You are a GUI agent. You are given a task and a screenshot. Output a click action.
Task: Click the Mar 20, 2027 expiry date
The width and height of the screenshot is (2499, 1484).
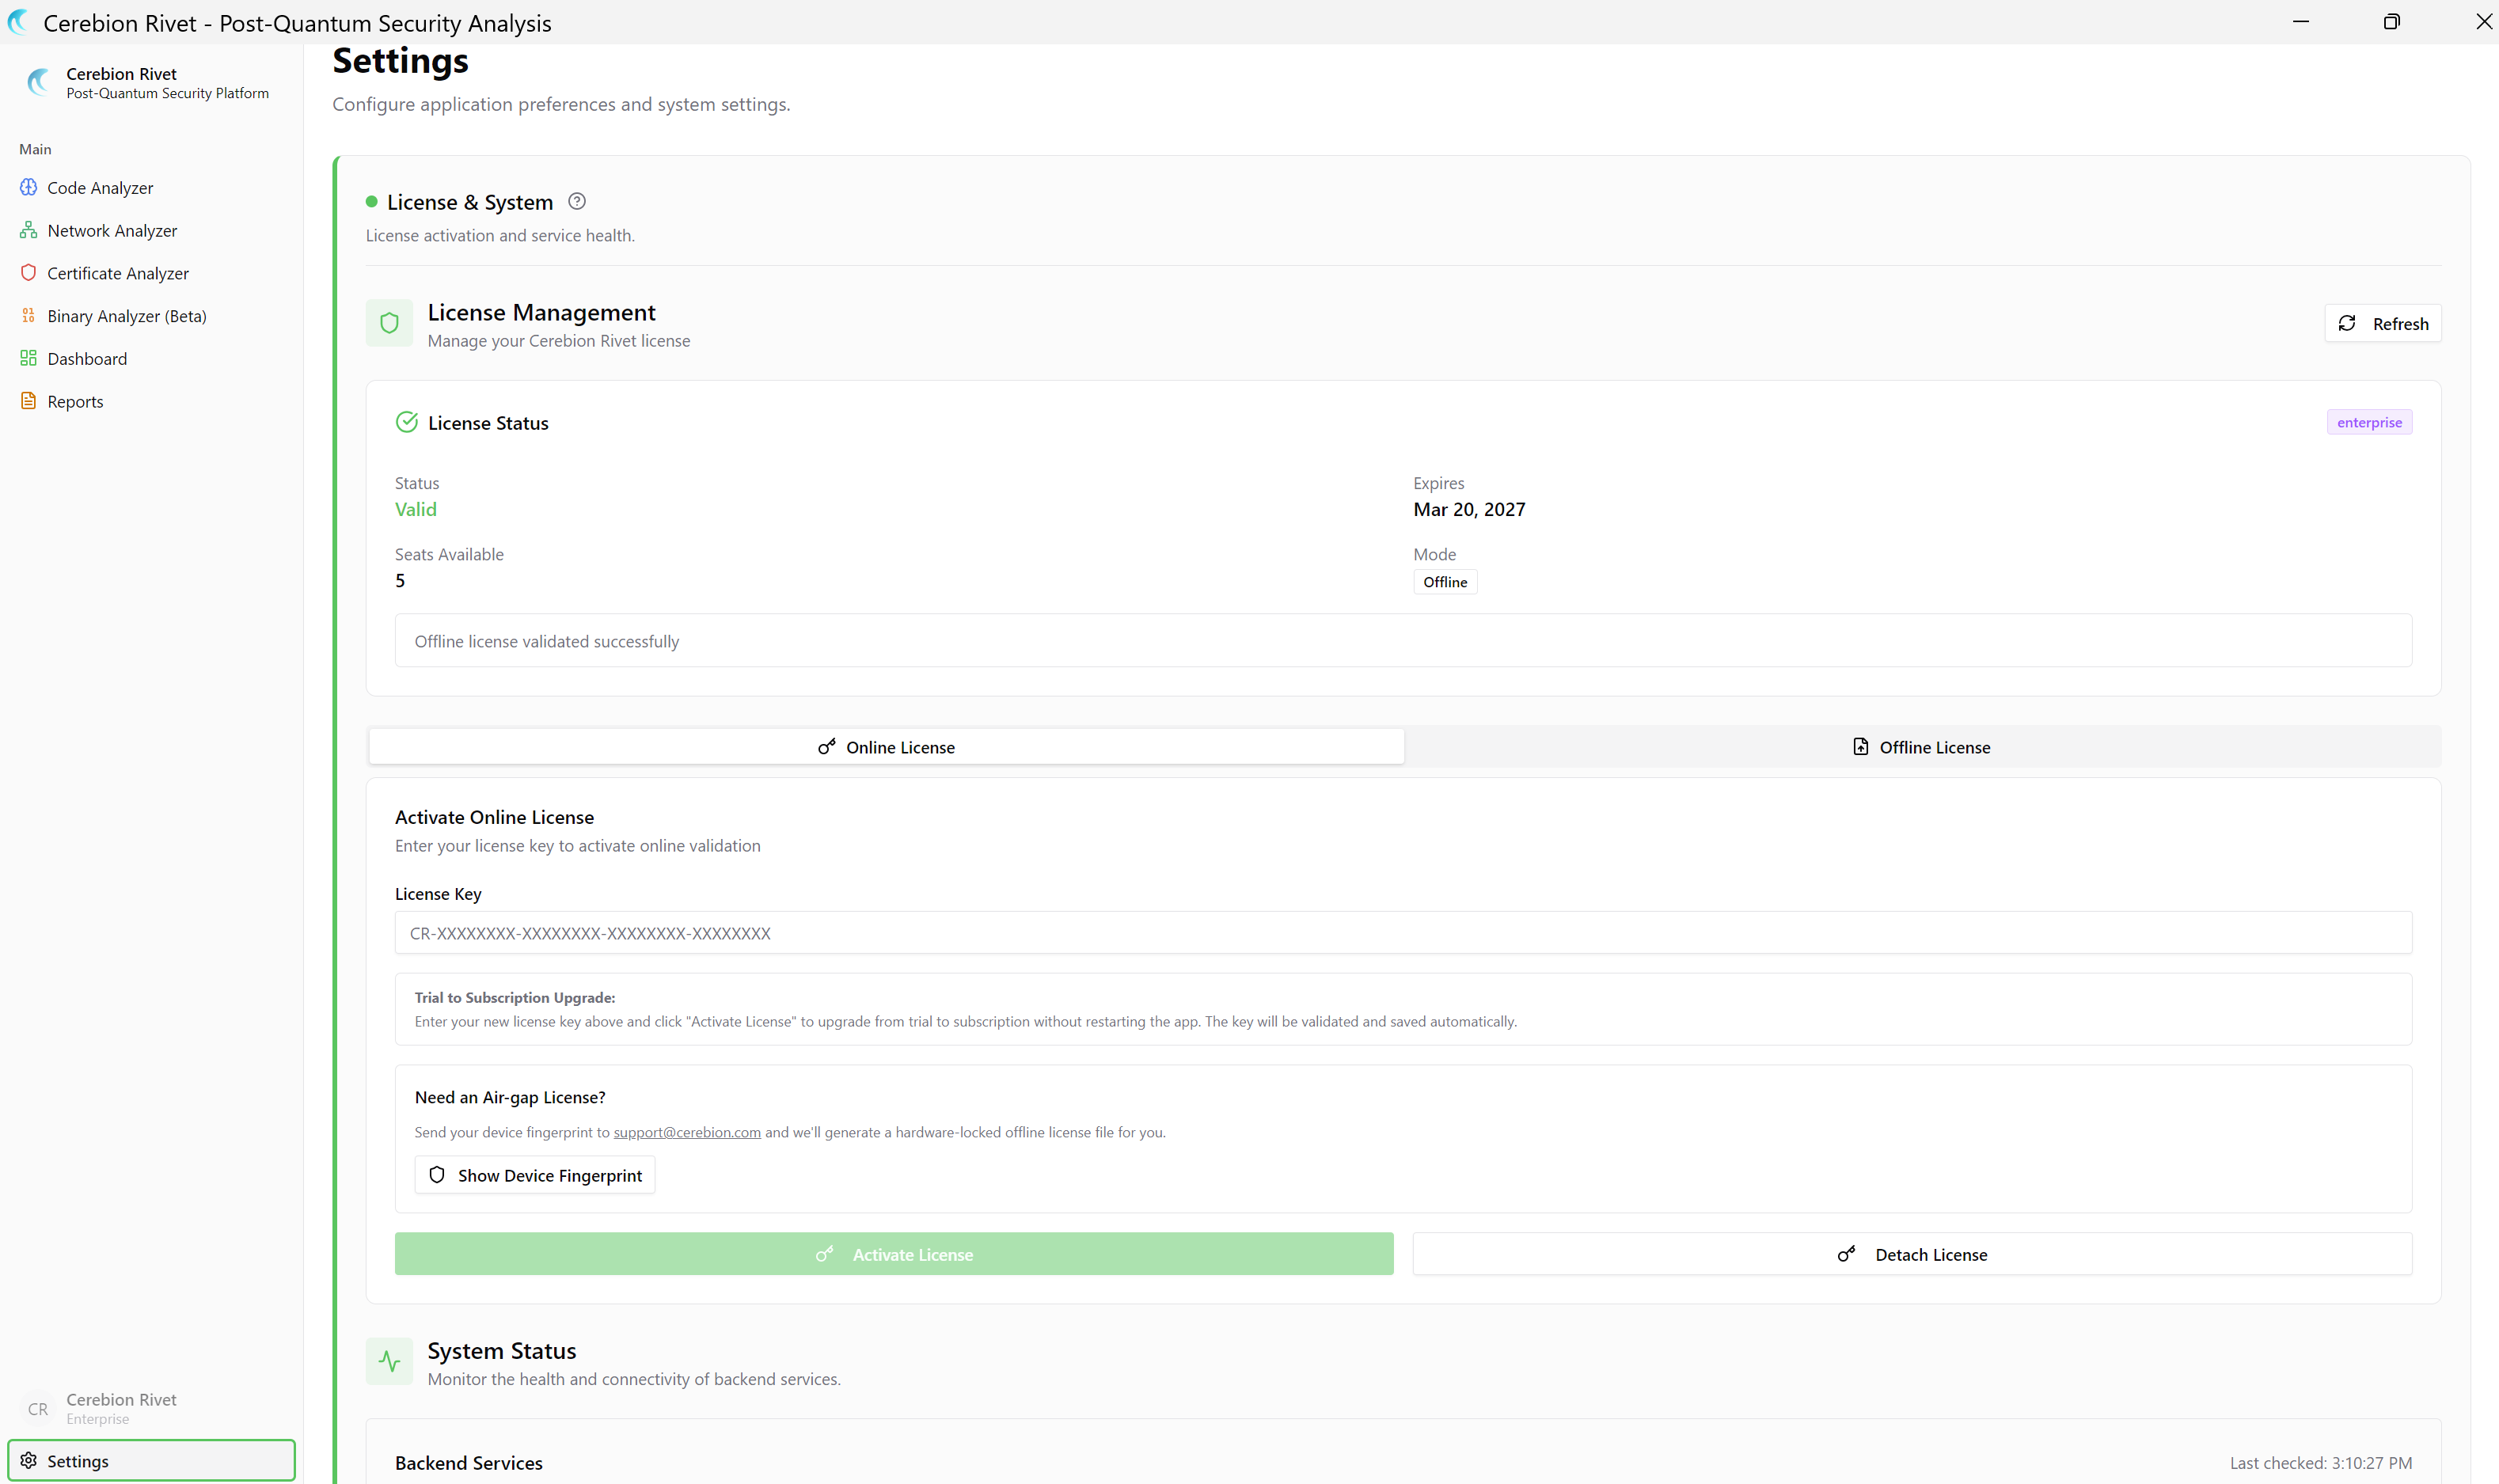click(x=1469, y=509)
